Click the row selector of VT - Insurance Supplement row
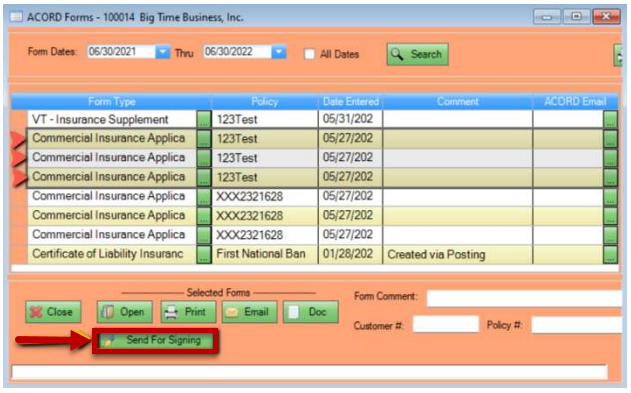 19,119
